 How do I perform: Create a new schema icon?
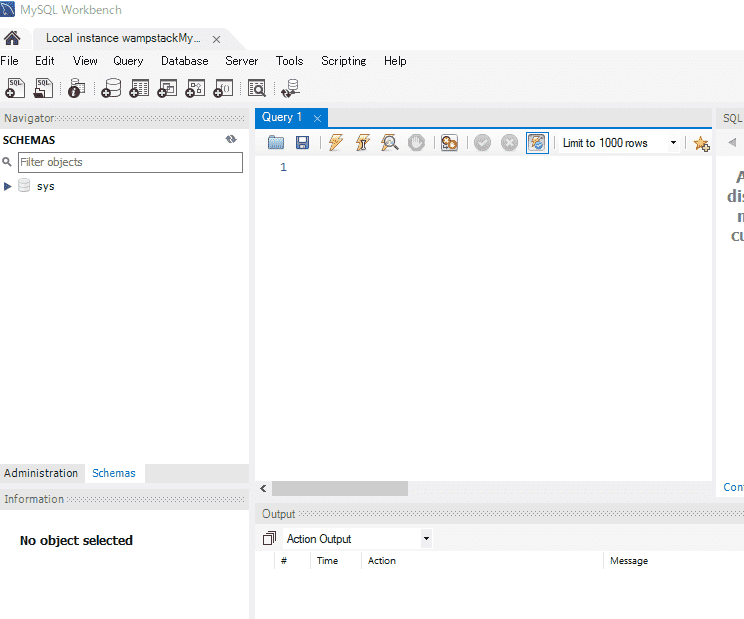[111, 88]
